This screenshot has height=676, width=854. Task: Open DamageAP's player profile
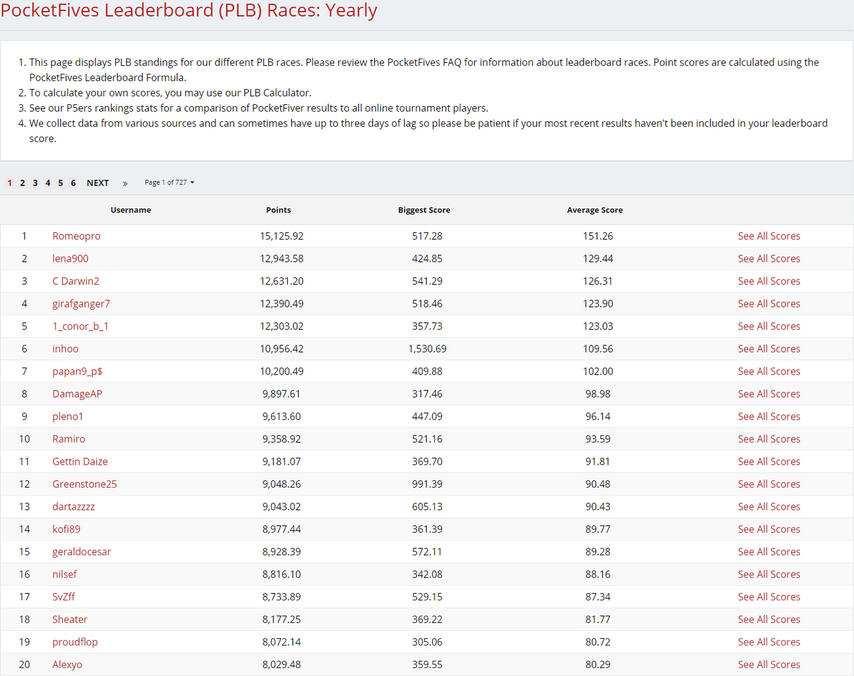click(77, 394)
